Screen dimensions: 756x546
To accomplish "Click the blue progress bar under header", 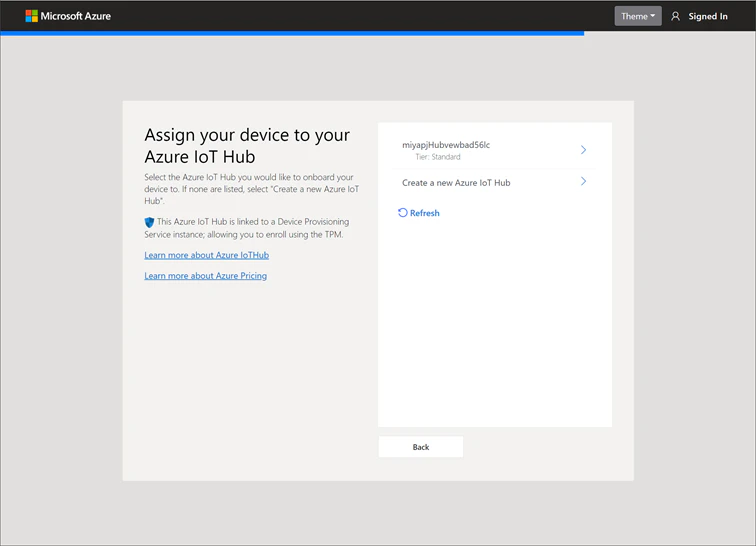I will click(292, 33).
